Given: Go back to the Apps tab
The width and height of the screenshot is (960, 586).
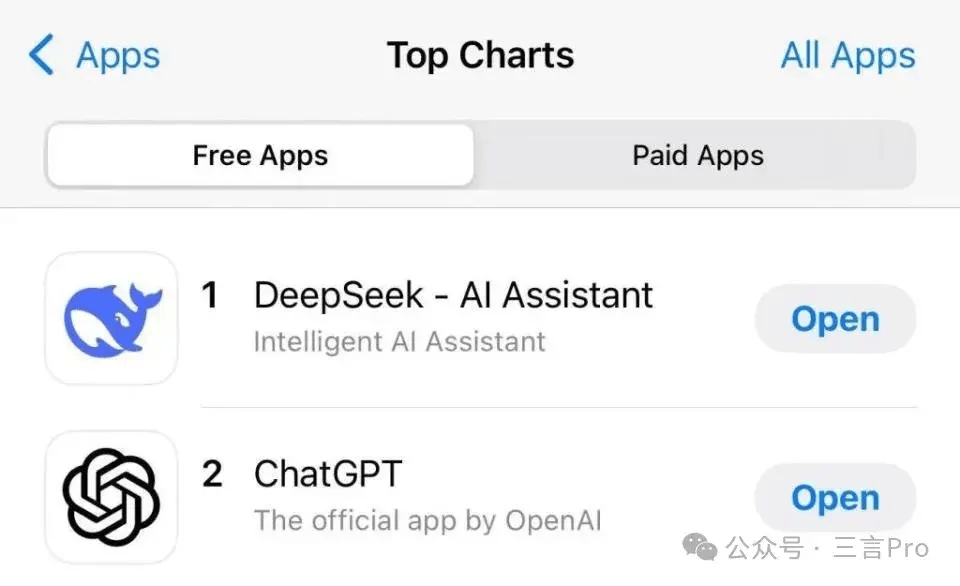Looking at the screenshot, I should 95,57.
